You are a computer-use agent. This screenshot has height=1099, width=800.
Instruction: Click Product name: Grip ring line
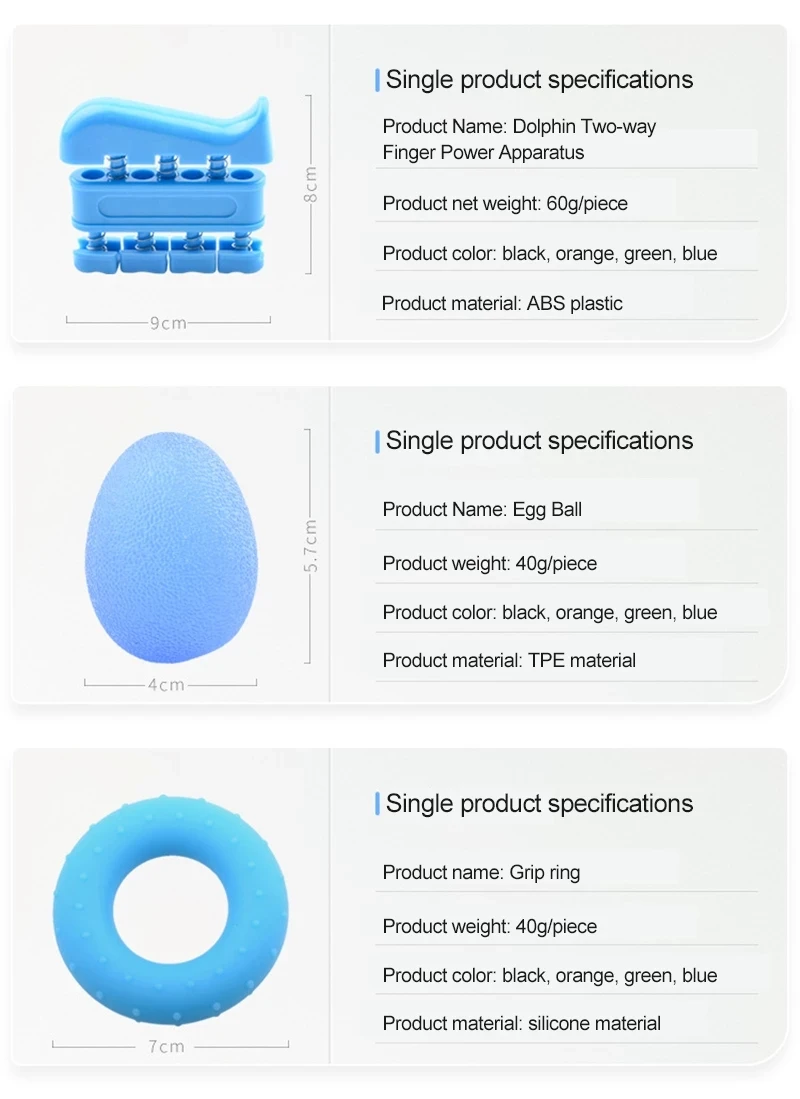tap(481, 873)
